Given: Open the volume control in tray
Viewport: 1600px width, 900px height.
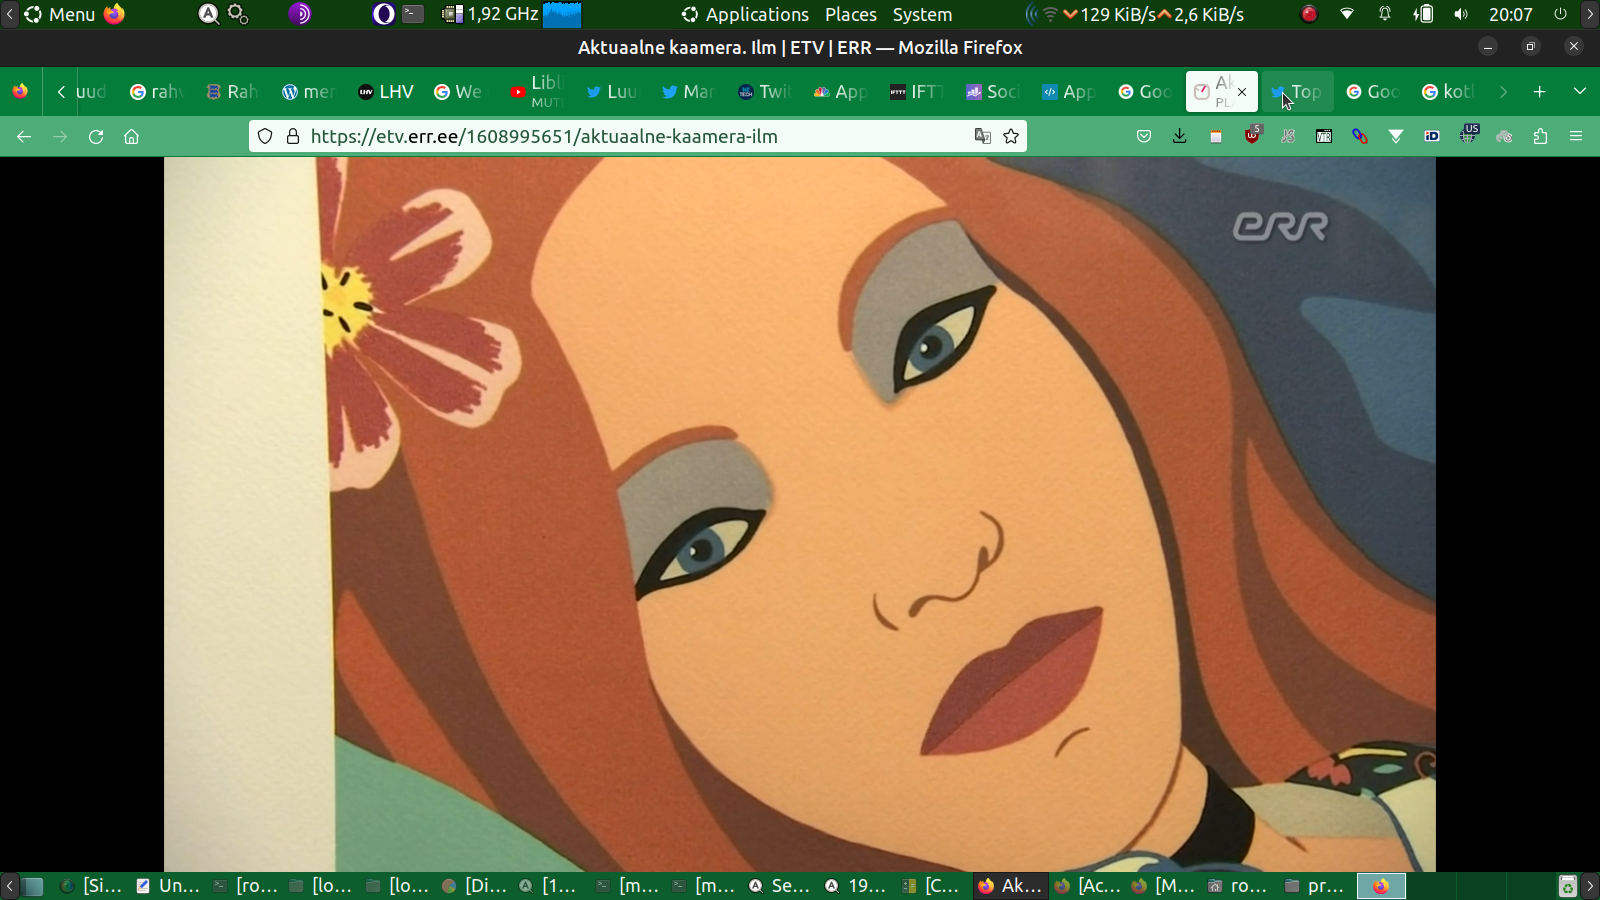Looking at the screenshot, I should tap(1461, 14).
